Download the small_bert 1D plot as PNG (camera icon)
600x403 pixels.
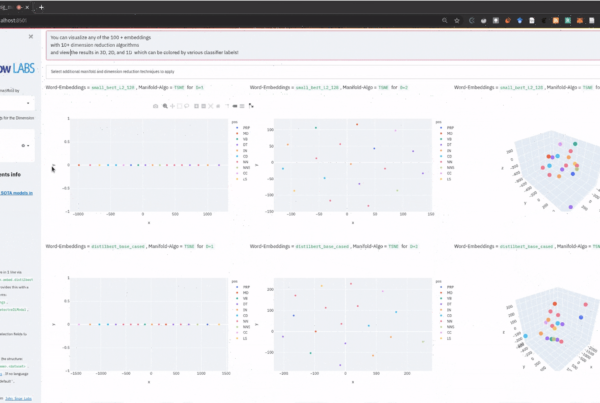click(155, 106)
